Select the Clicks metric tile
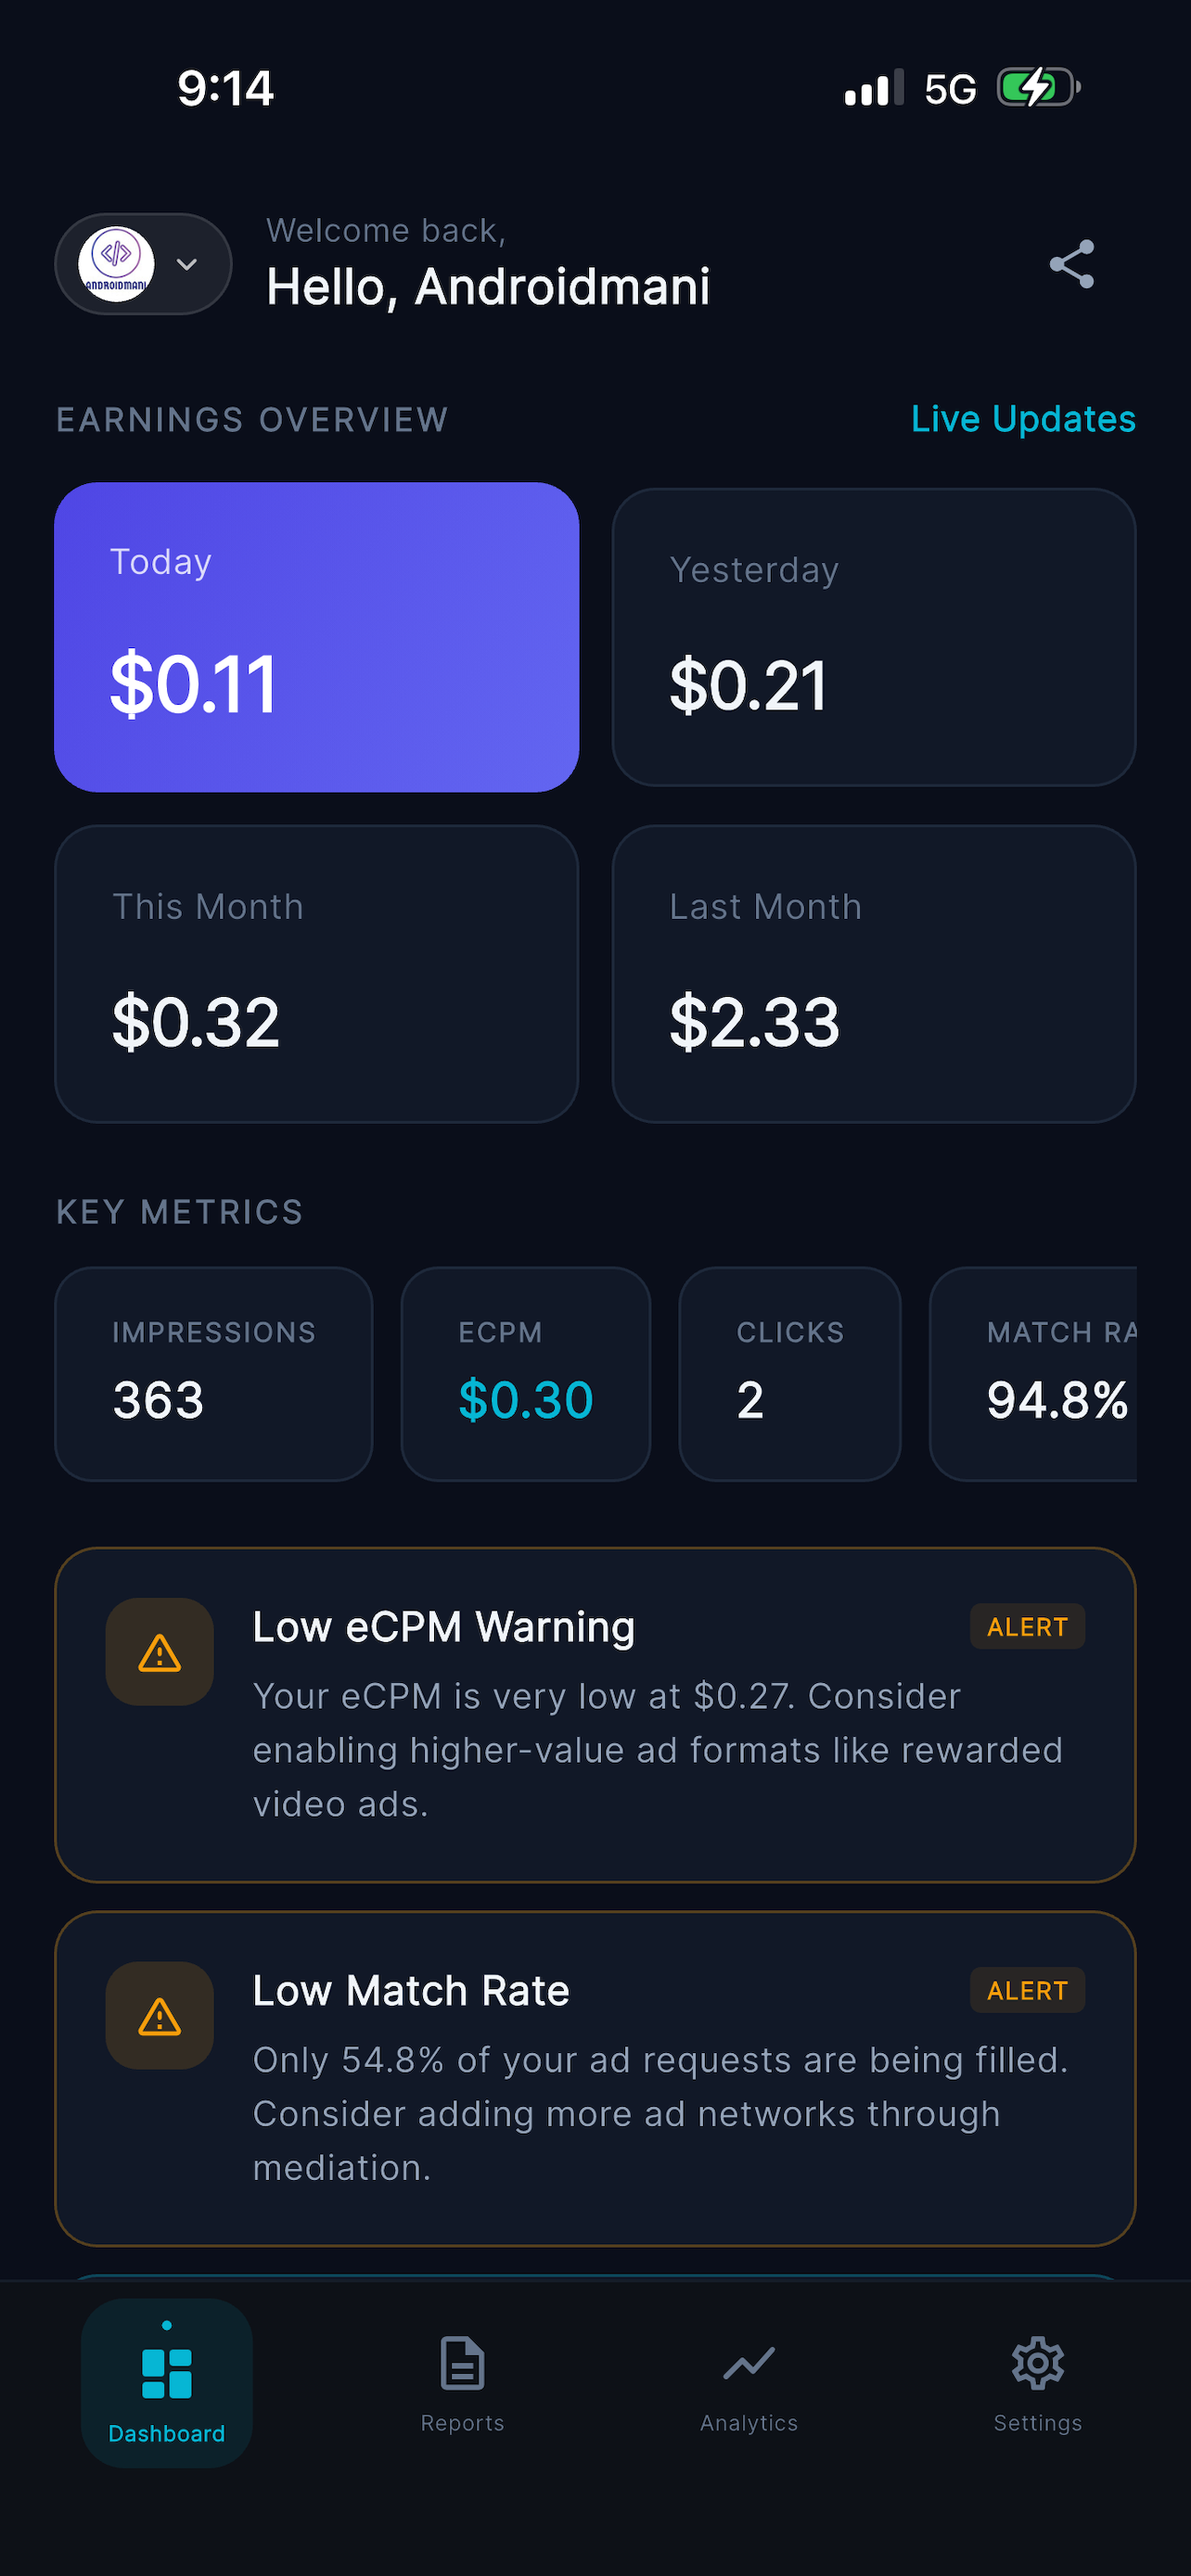Image resolution: width=1191 pixels, height=2576 pixels. [790, 1374]
